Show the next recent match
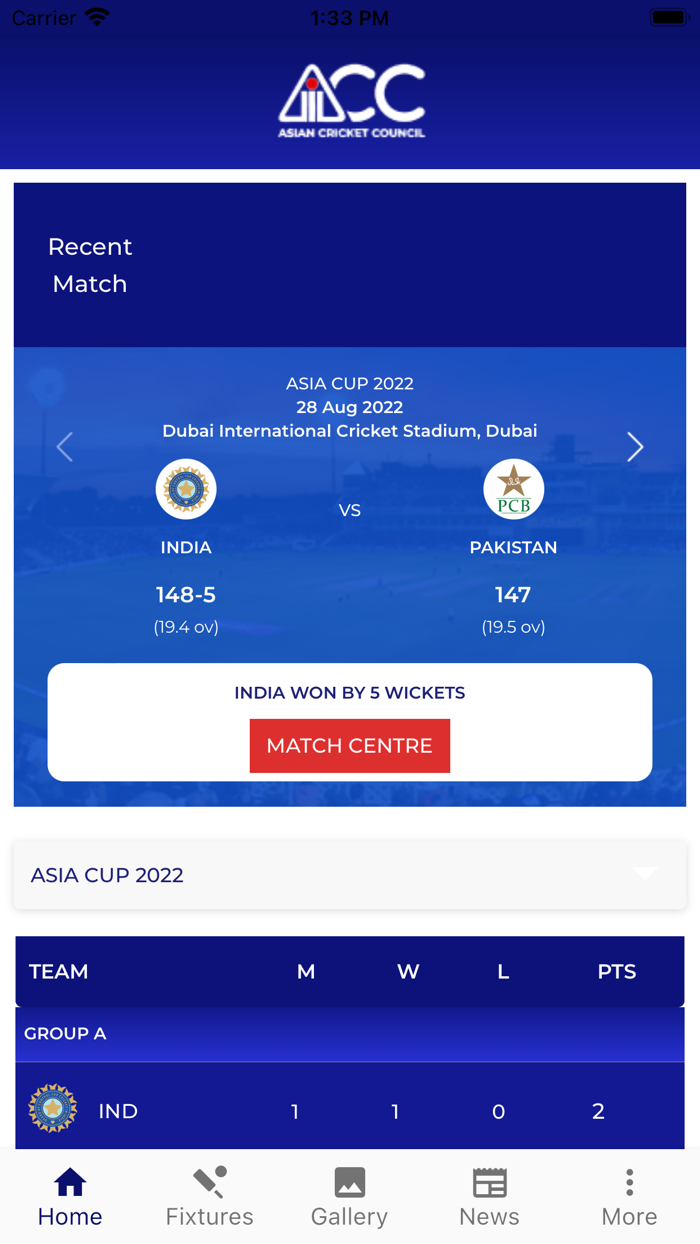Image resolution: width=700 pixels, height=1244 pixels. 635,447
